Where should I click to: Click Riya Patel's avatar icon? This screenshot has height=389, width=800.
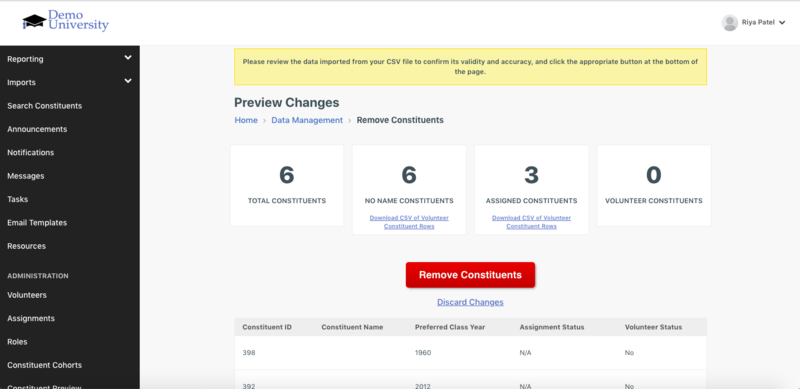[x=730, y=22]
